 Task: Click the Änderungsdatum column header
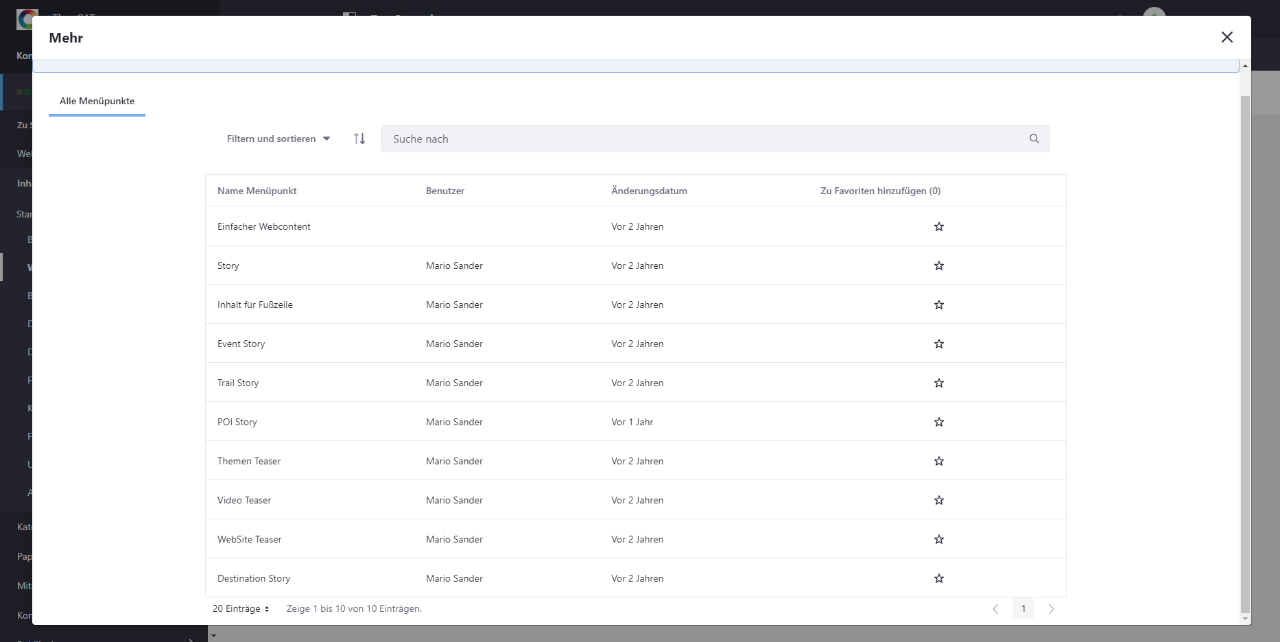(649, 191)
